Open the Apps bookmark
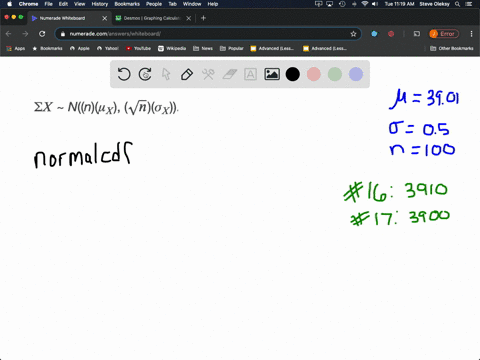 pos(16,48)
